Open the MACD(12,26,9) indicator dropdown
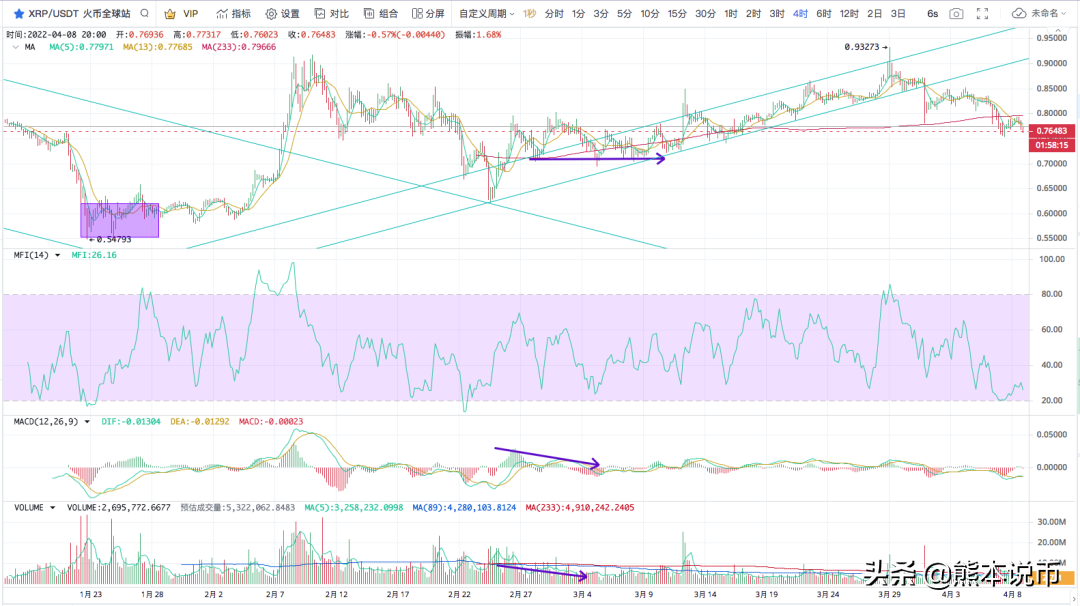The width and height of the screenshot is (1080, 606). (x=89, y=422)
